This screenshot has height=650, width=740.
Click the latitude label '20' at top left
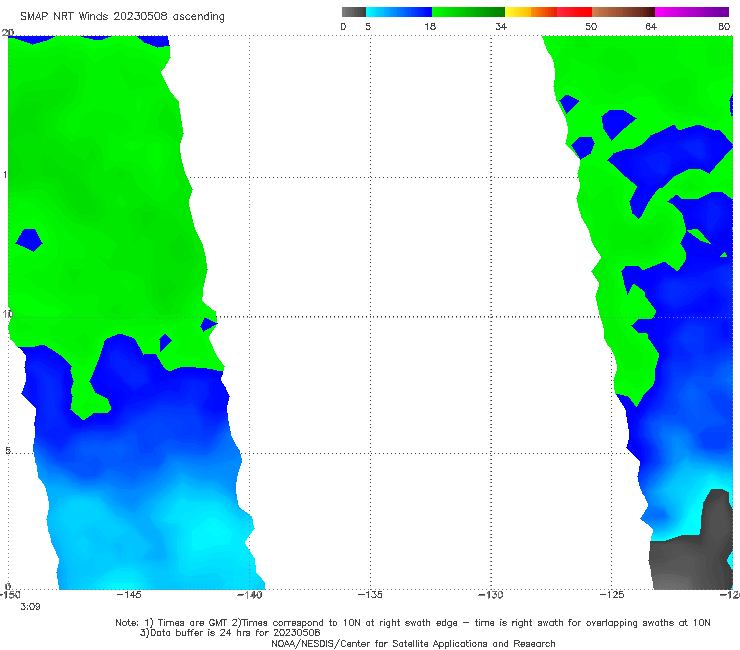click(x=8, y=32)
